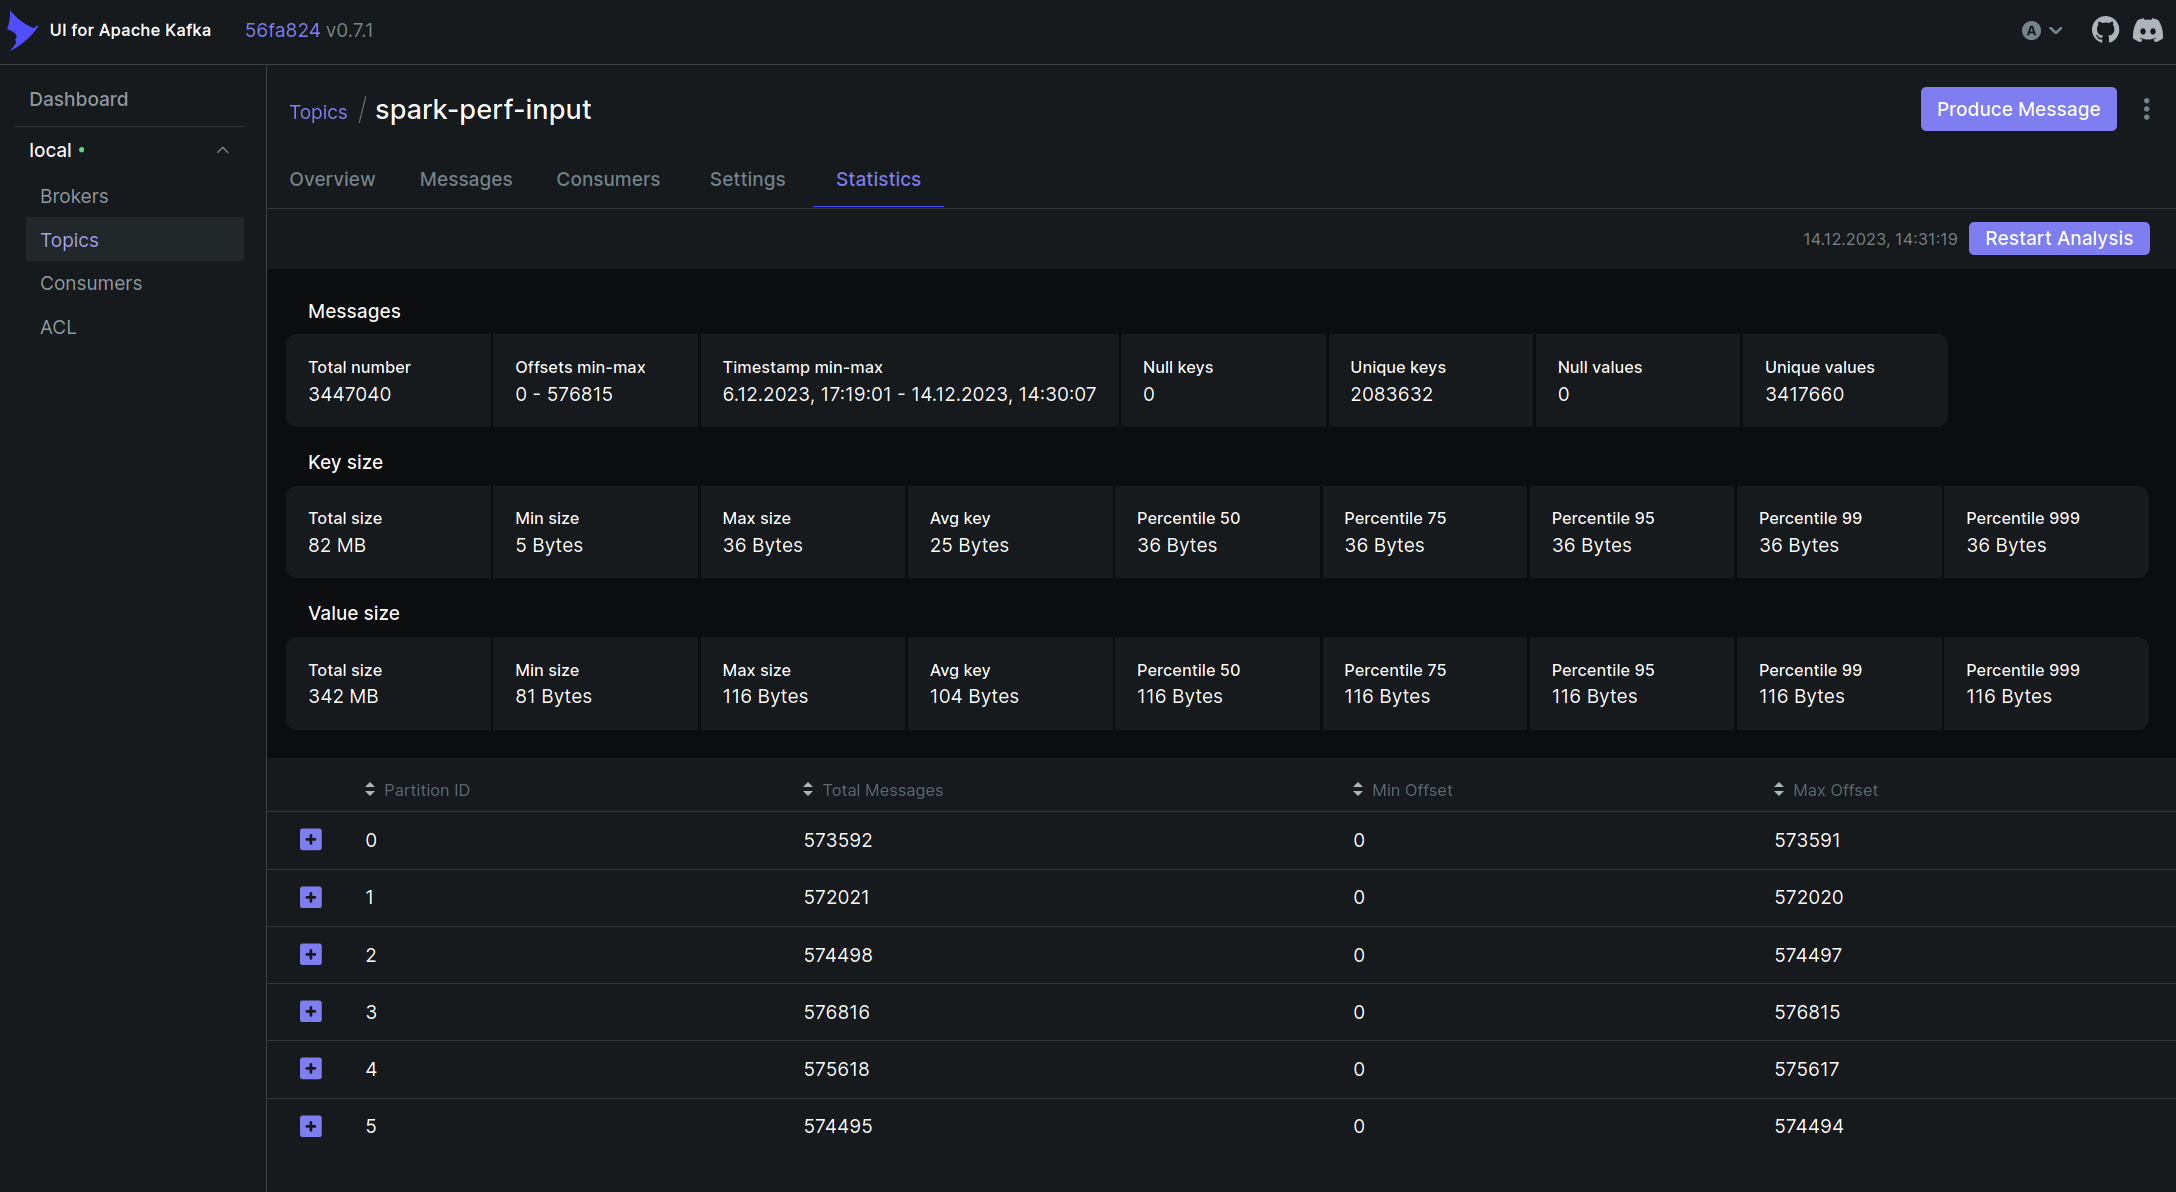
Task: Sort table by Partition ID
Action: [x=417, y=790]
